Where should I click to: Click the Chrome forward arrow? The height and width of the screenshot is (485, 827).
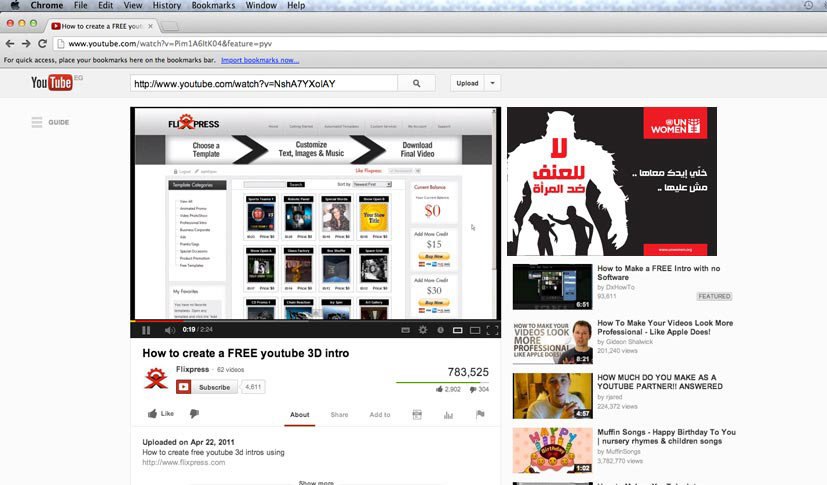(26, 44)
